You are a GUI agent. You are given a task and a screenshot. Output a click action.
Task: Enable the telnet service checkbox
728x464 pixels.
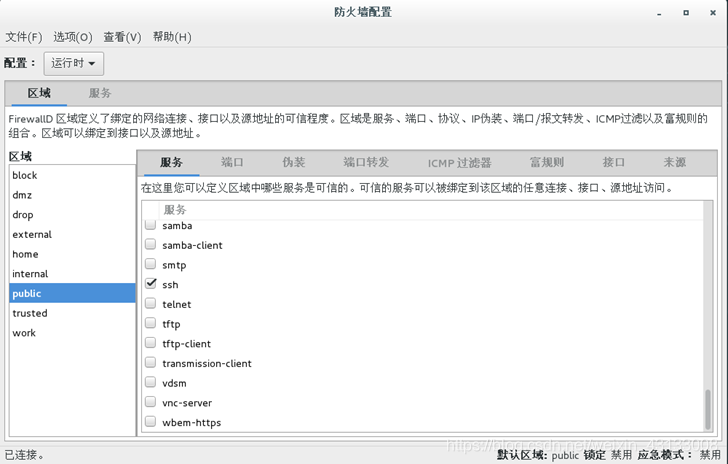click(150, 303)
